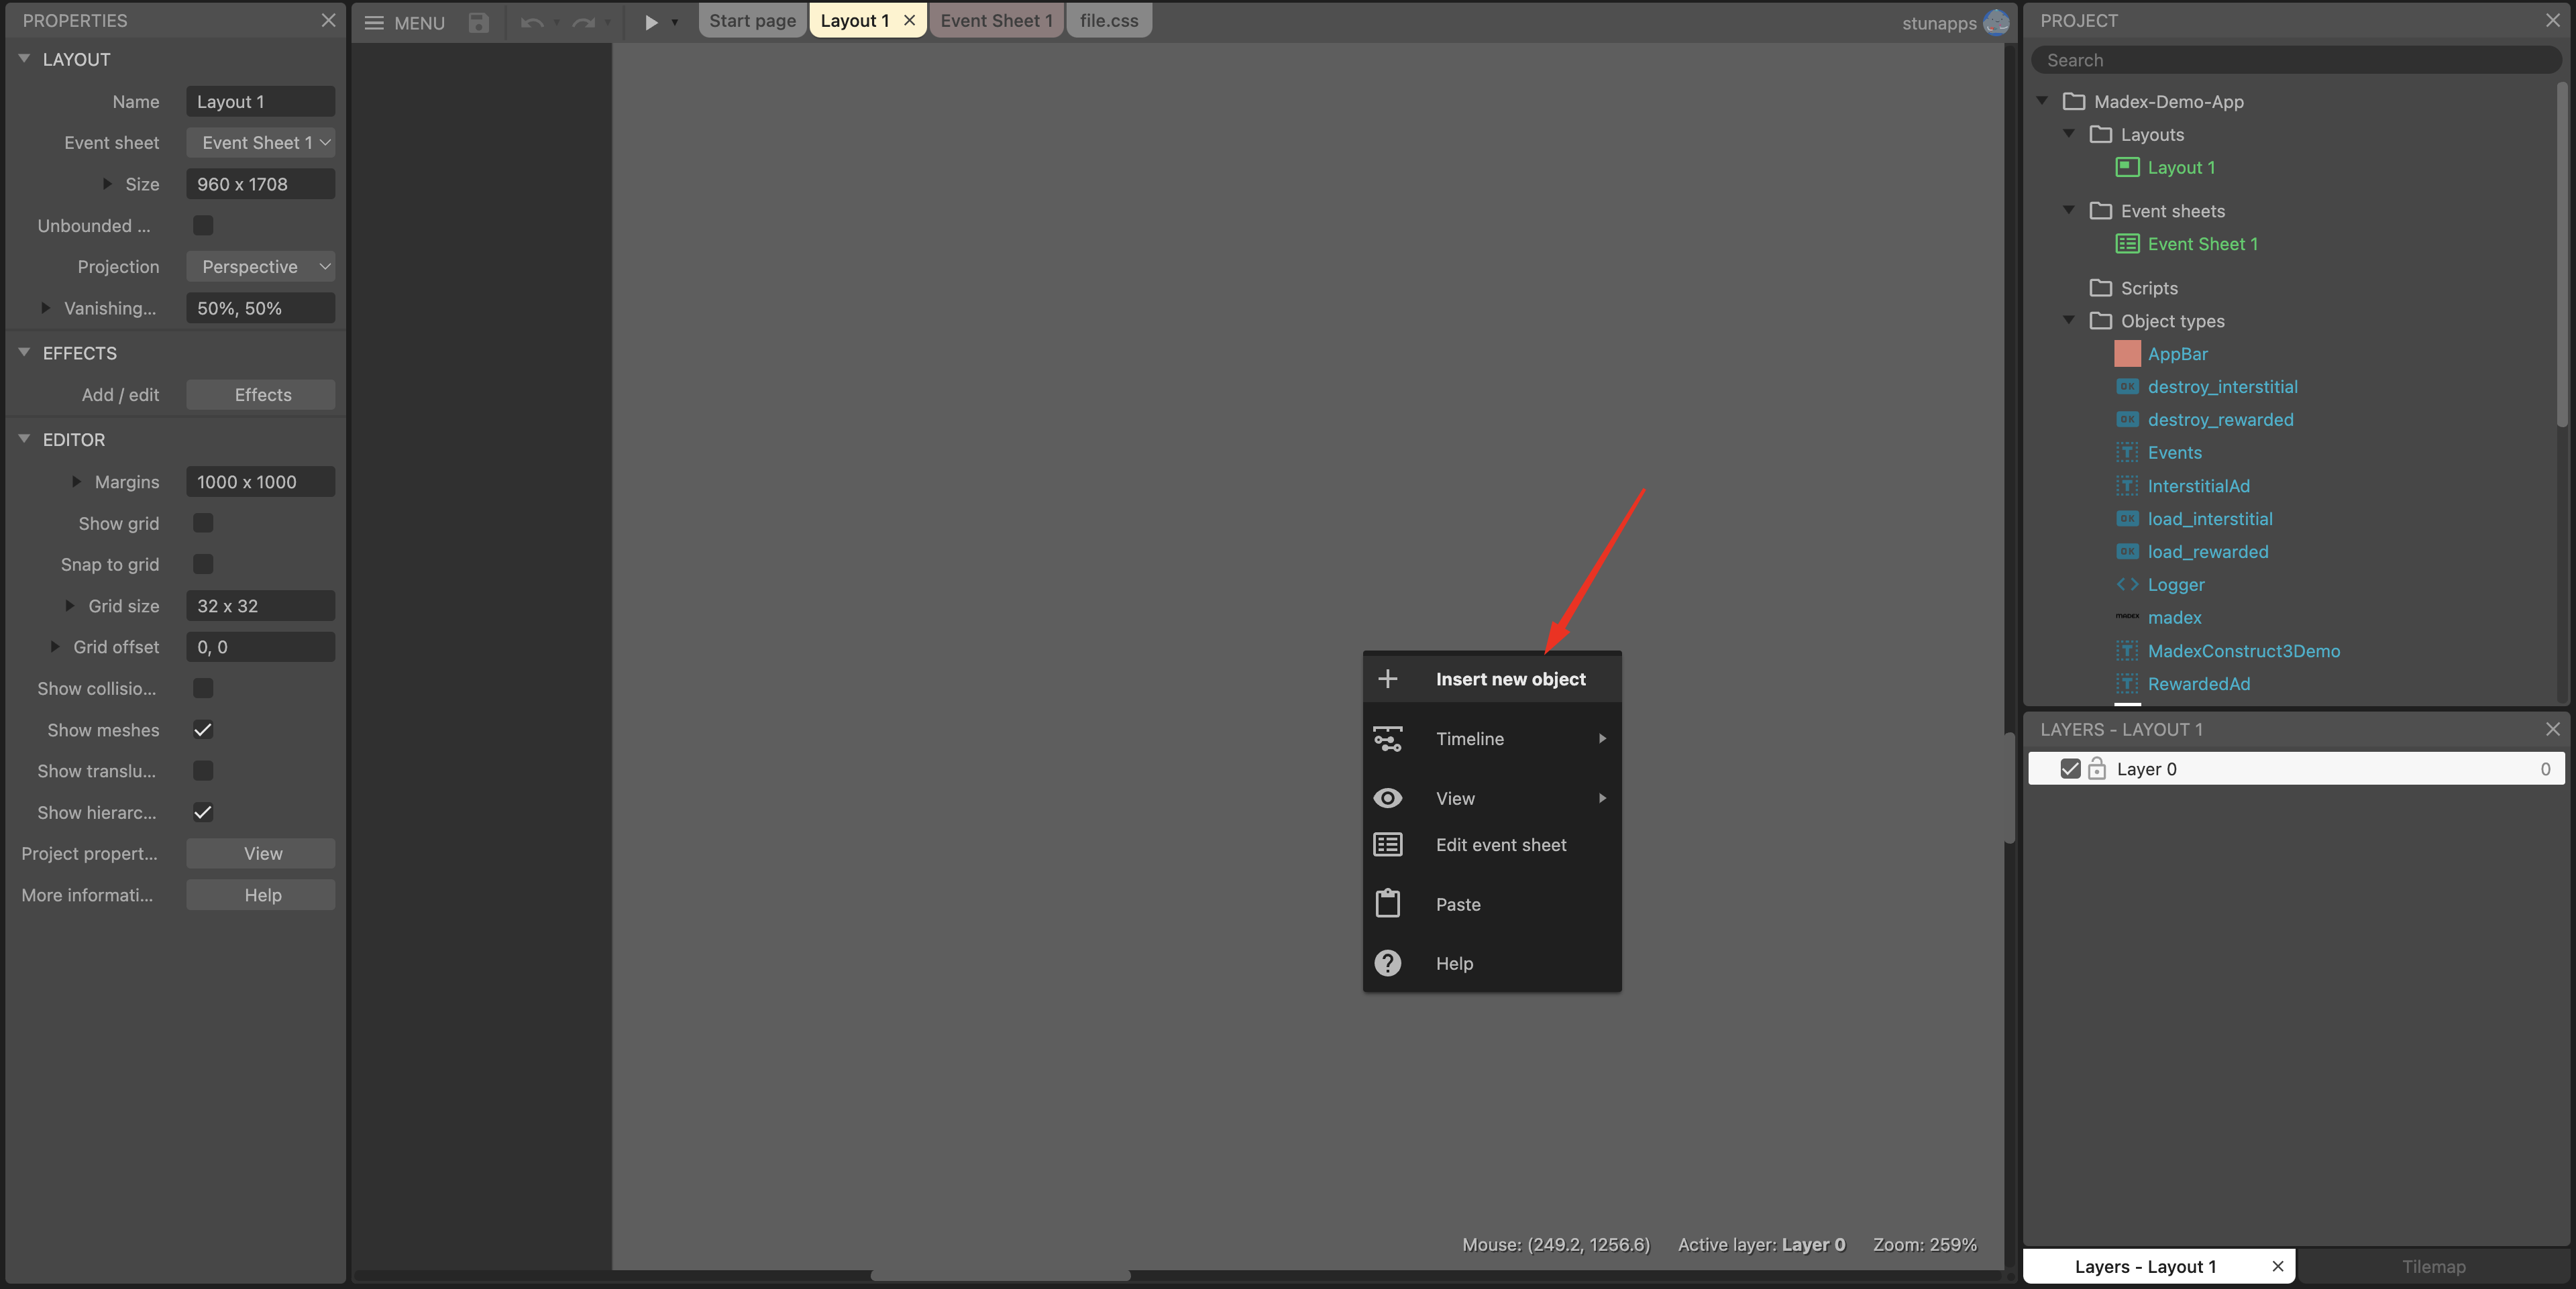Collapse the EFFECTS properties section
Image resolution: width=2576 pixels, height=1289 pixels.
coord(24,353)
